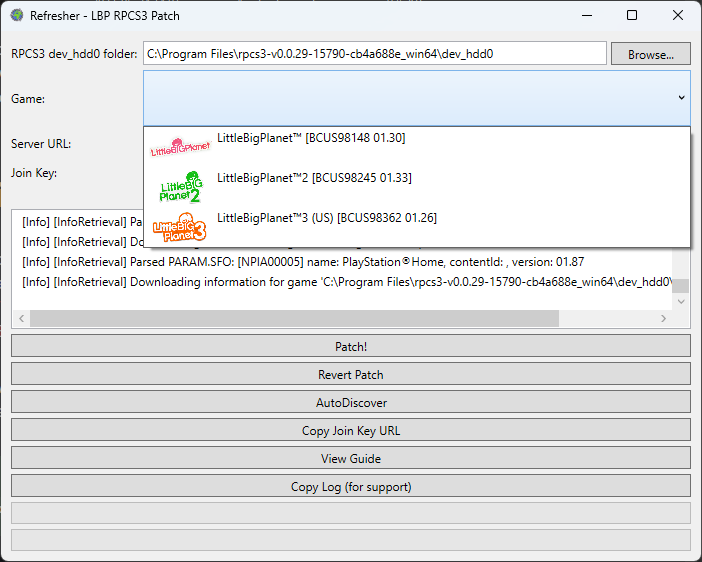Click the Revert Patch button
This screenshot has width=702, height=562.
coord(351,374)
